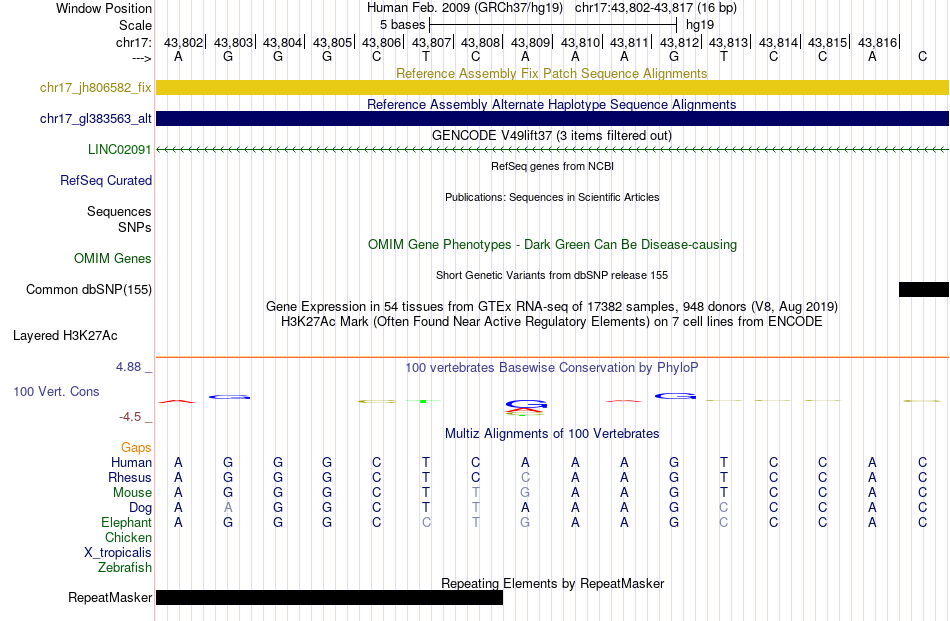Click the 5 bases scale bar
This screenshot has height=621, width=950.
pyautogui.click(x=553, y=25)
